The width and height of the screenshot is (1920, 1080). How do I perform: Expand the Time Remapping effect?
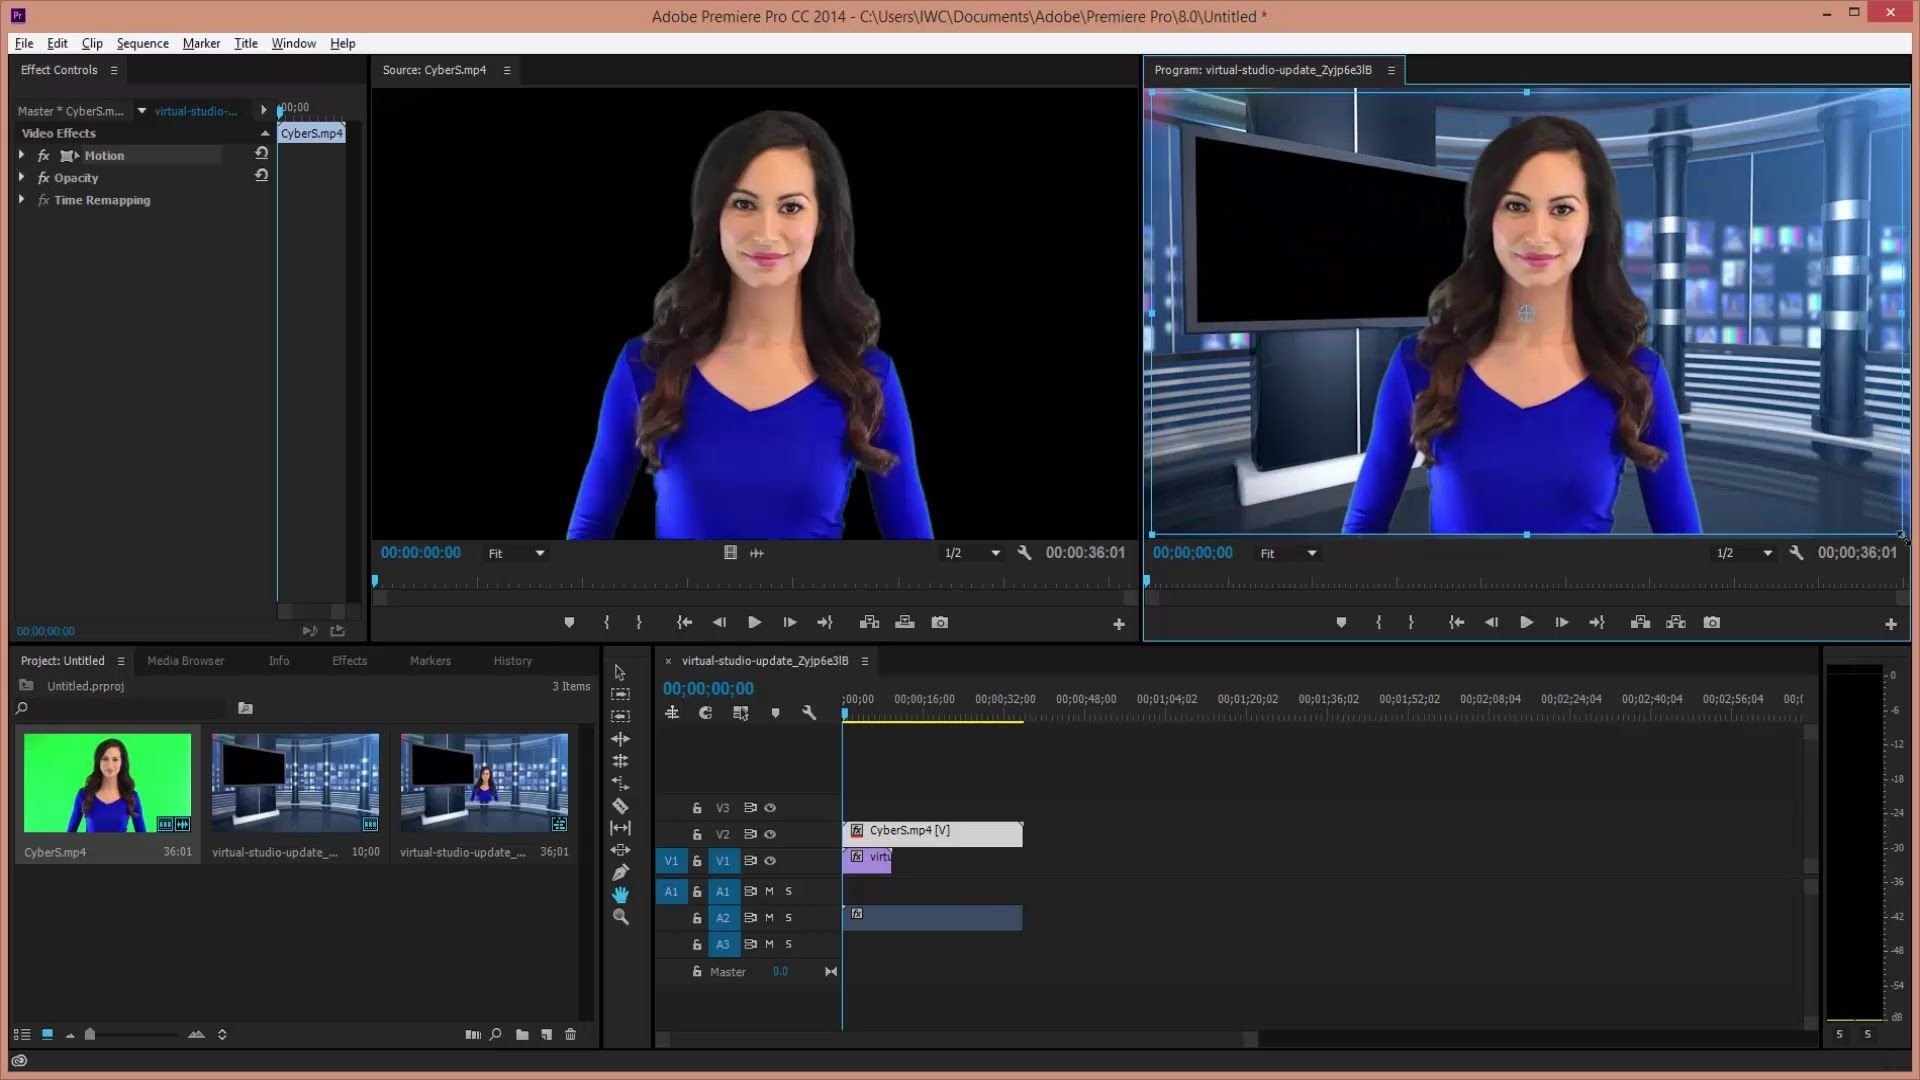22,199
